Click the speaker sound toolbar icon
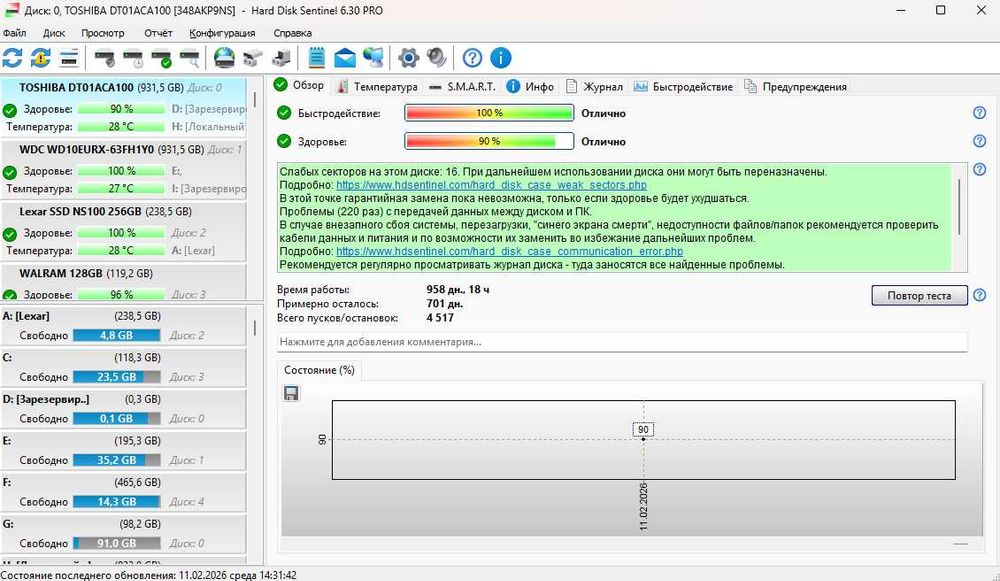 tap(437, 58)
